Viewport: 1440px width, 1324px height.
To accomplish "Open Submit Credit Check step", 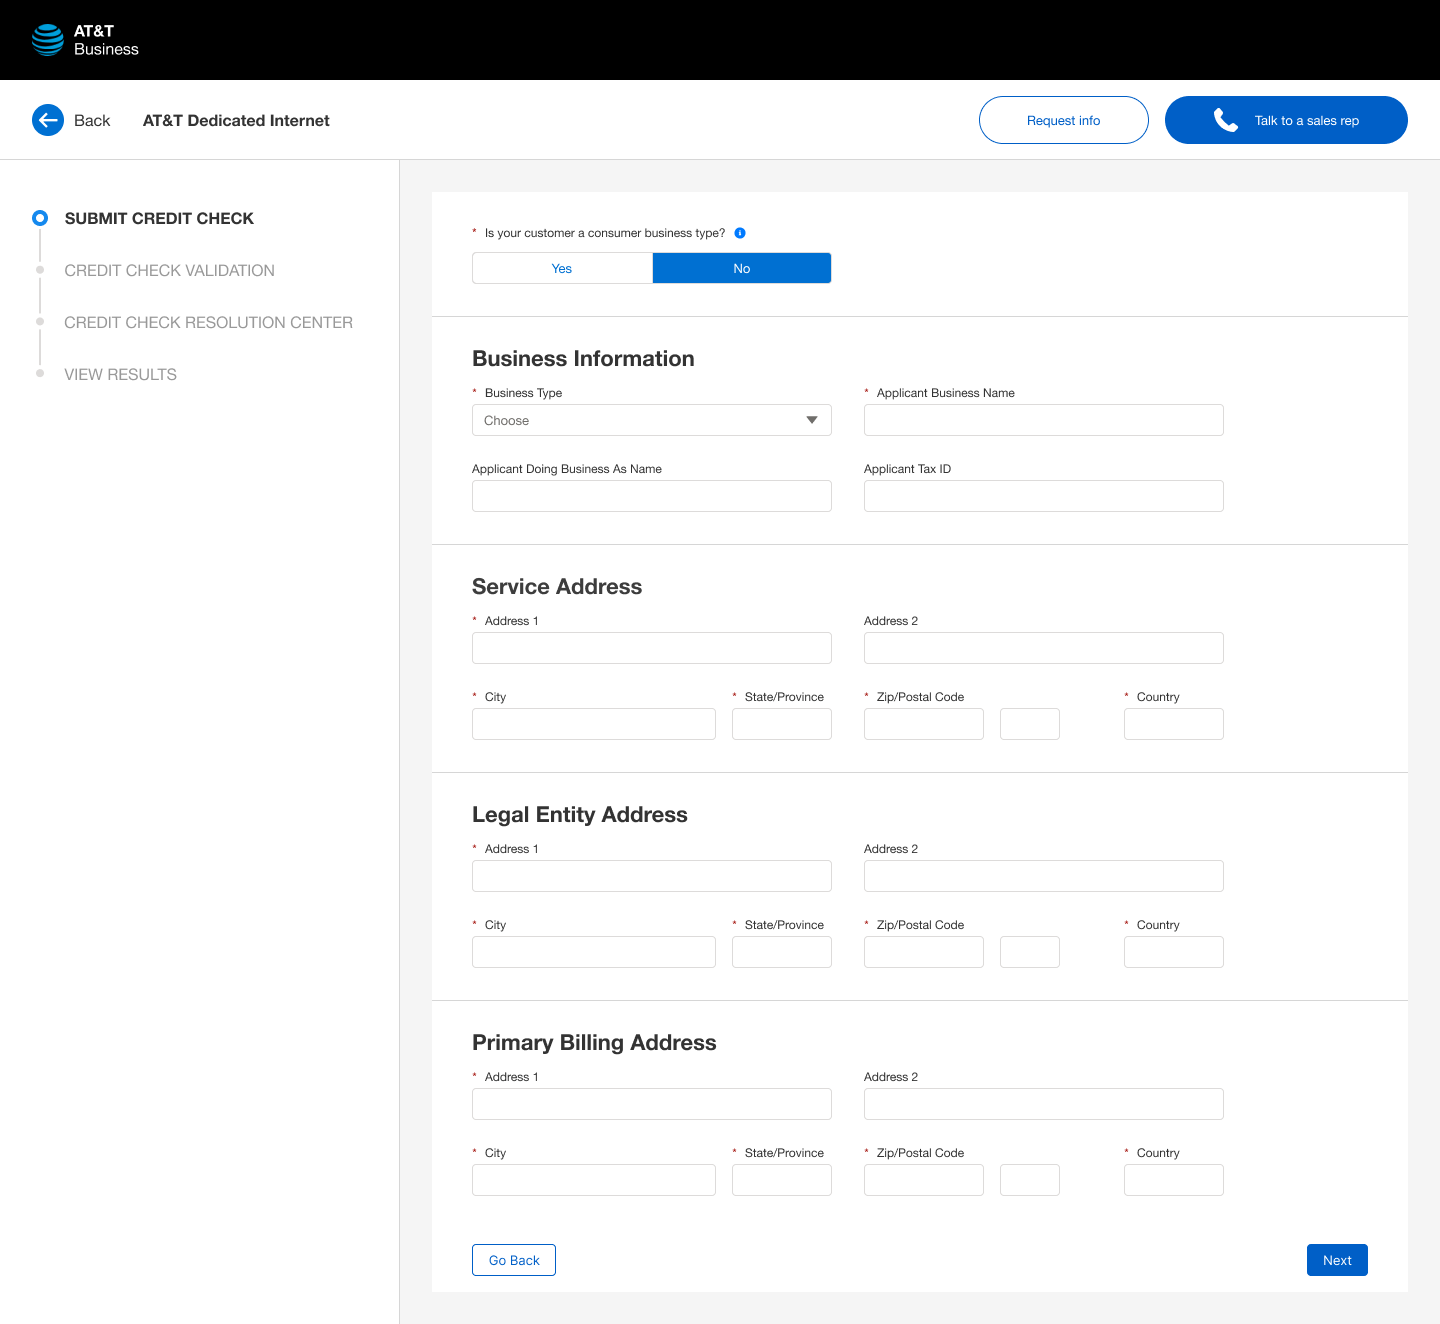I will (159, 218).
